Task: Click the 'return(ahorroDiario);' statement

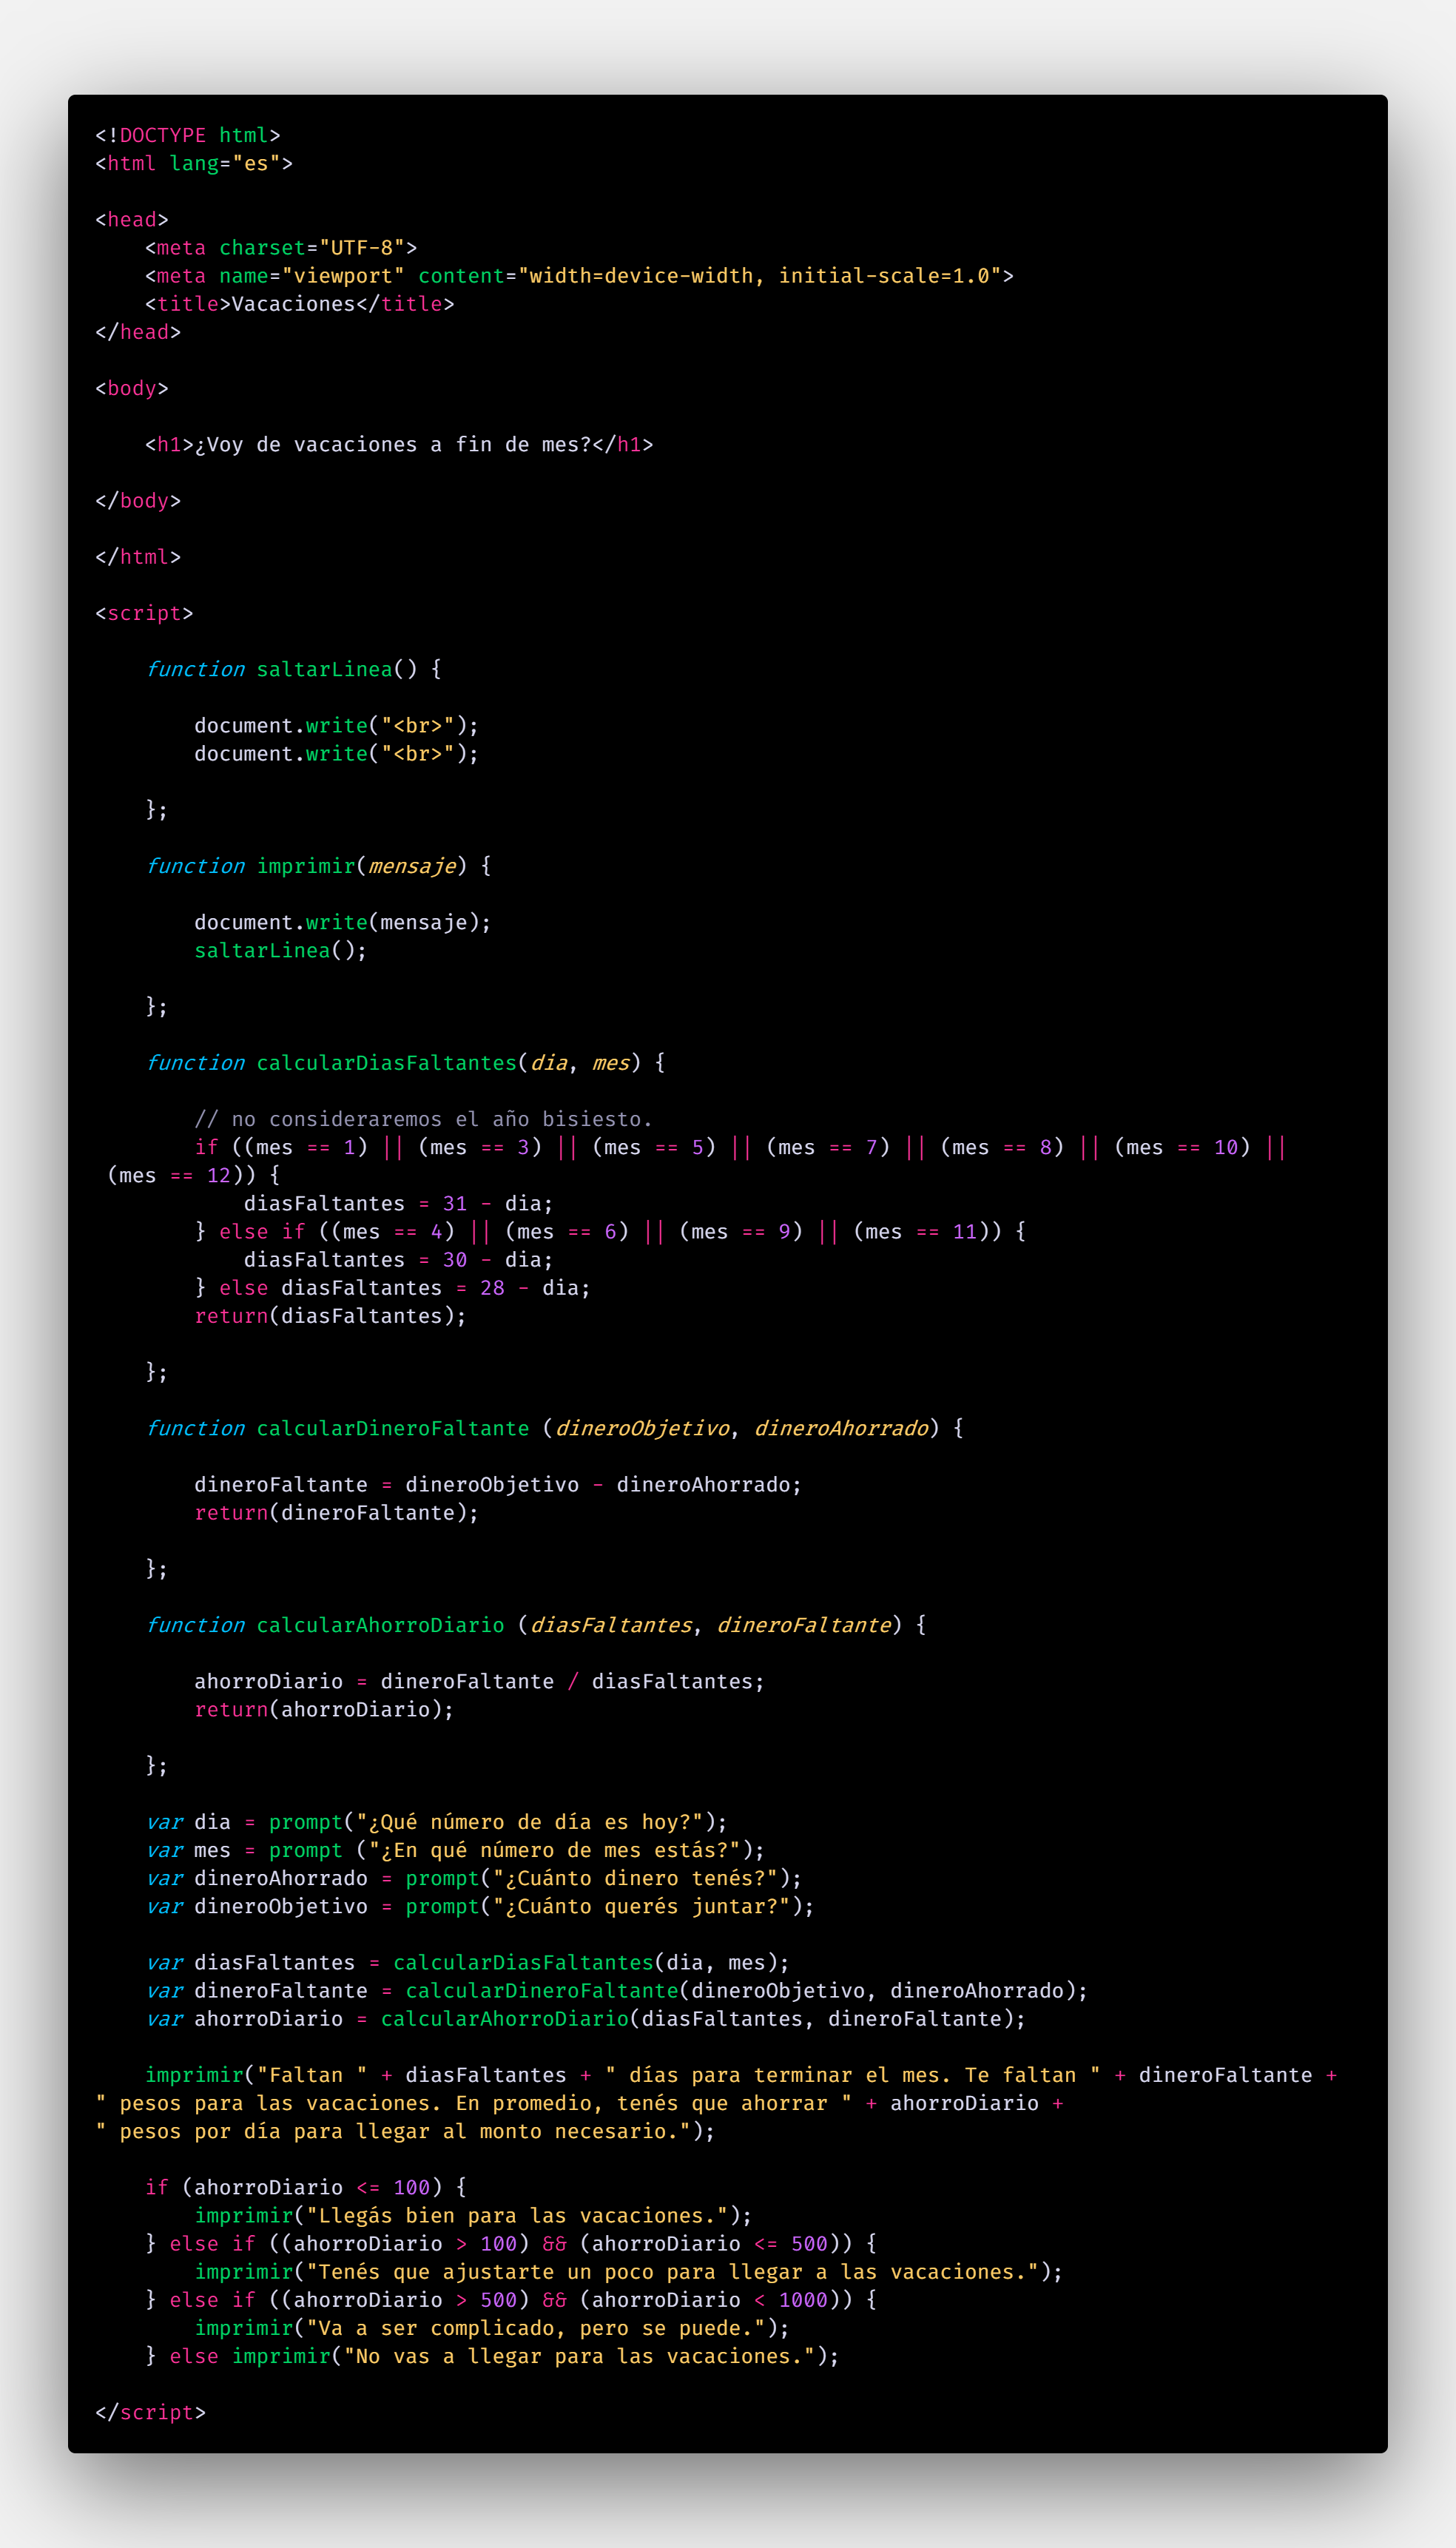Action: click(x=324, y=1709)
